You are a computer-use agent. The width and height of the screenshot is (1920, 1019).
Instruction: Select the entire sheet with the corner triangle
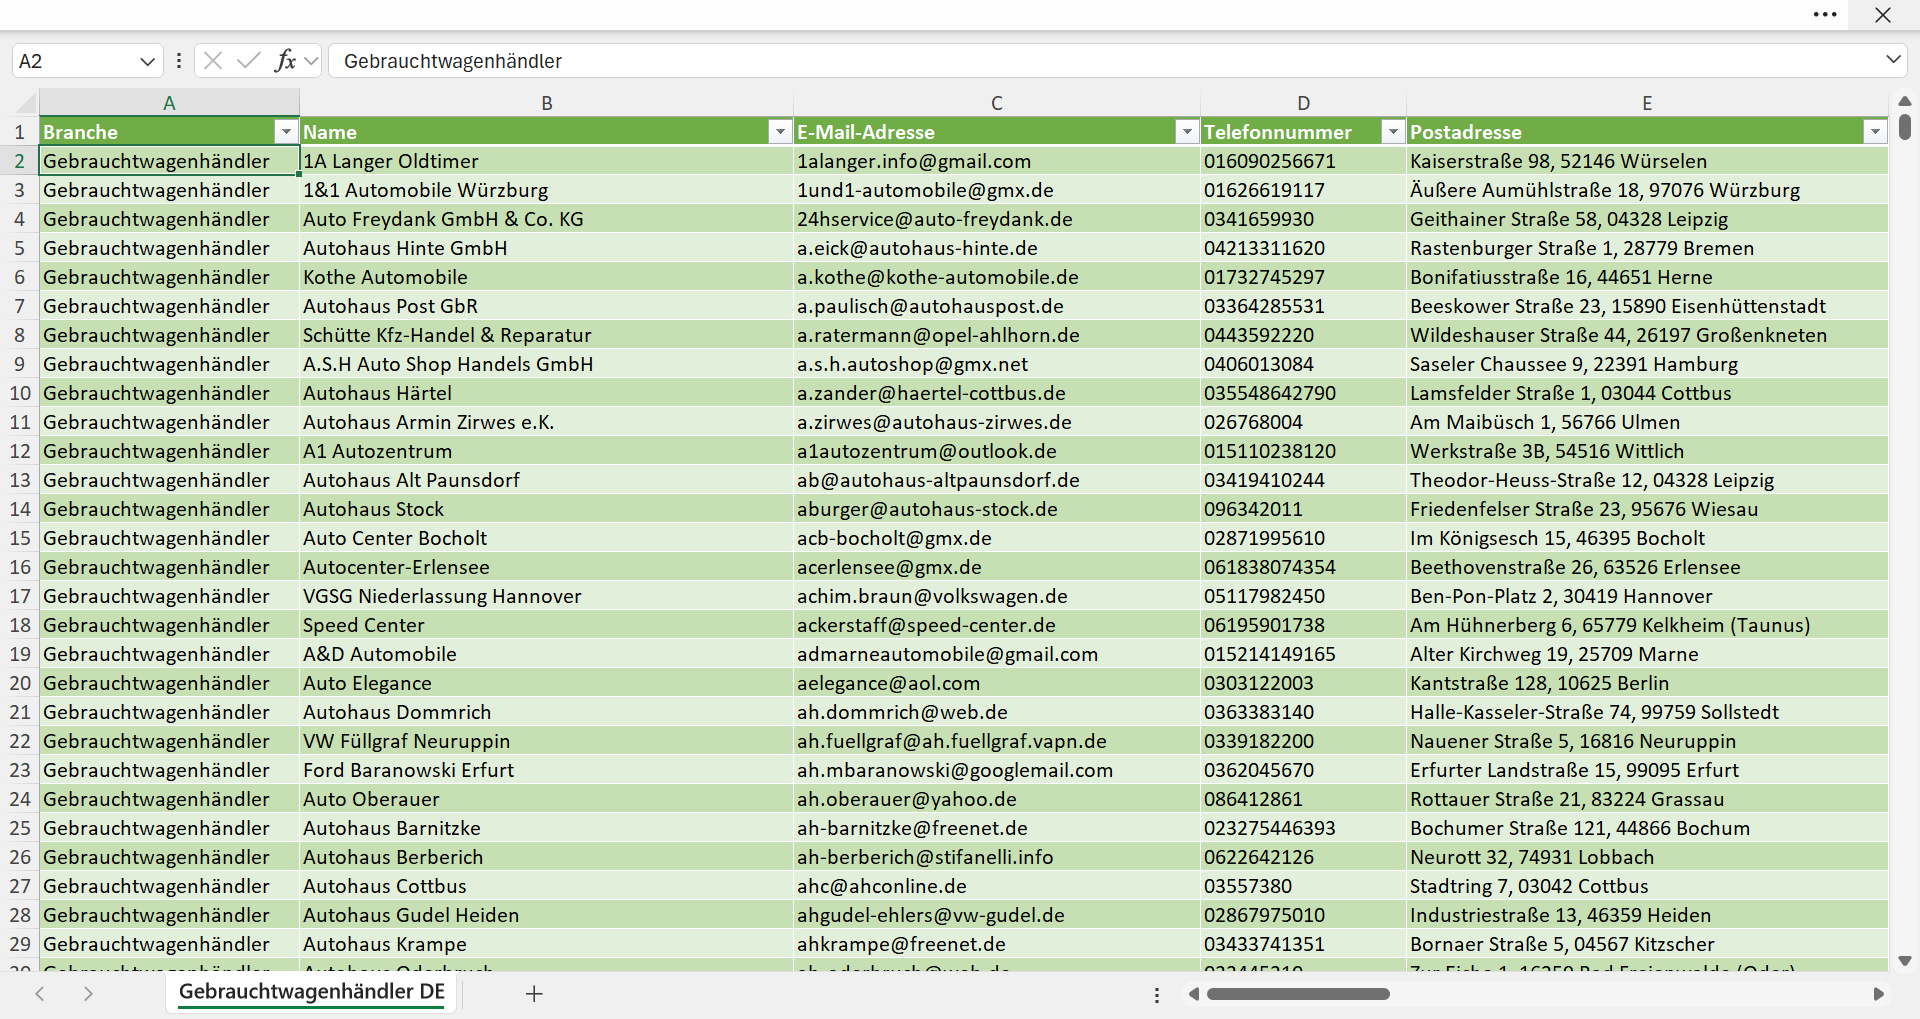pyautogui.click(x=25, y=102)
